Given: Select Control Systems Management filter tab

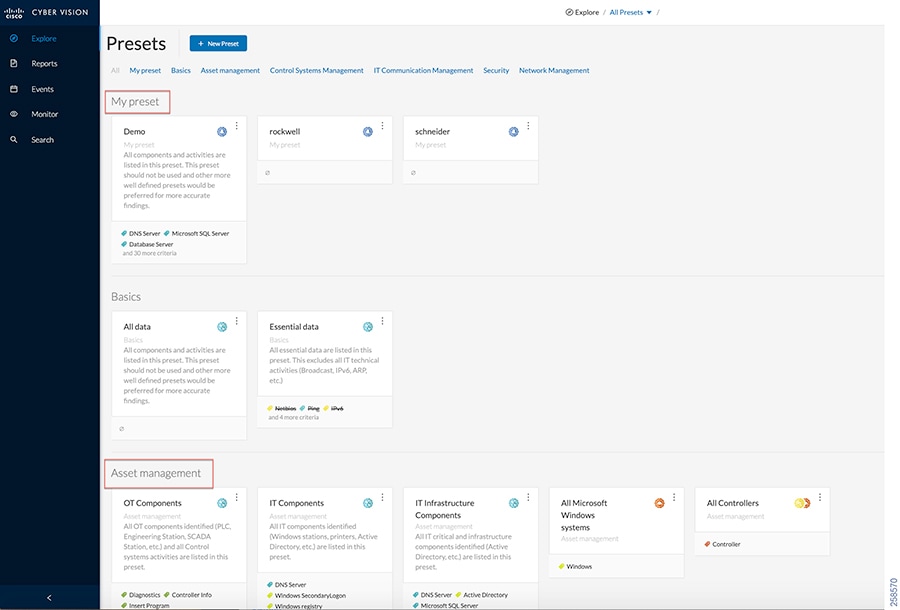Looking at the screenshot, I should pyautogui.click(x=317, y=71).
